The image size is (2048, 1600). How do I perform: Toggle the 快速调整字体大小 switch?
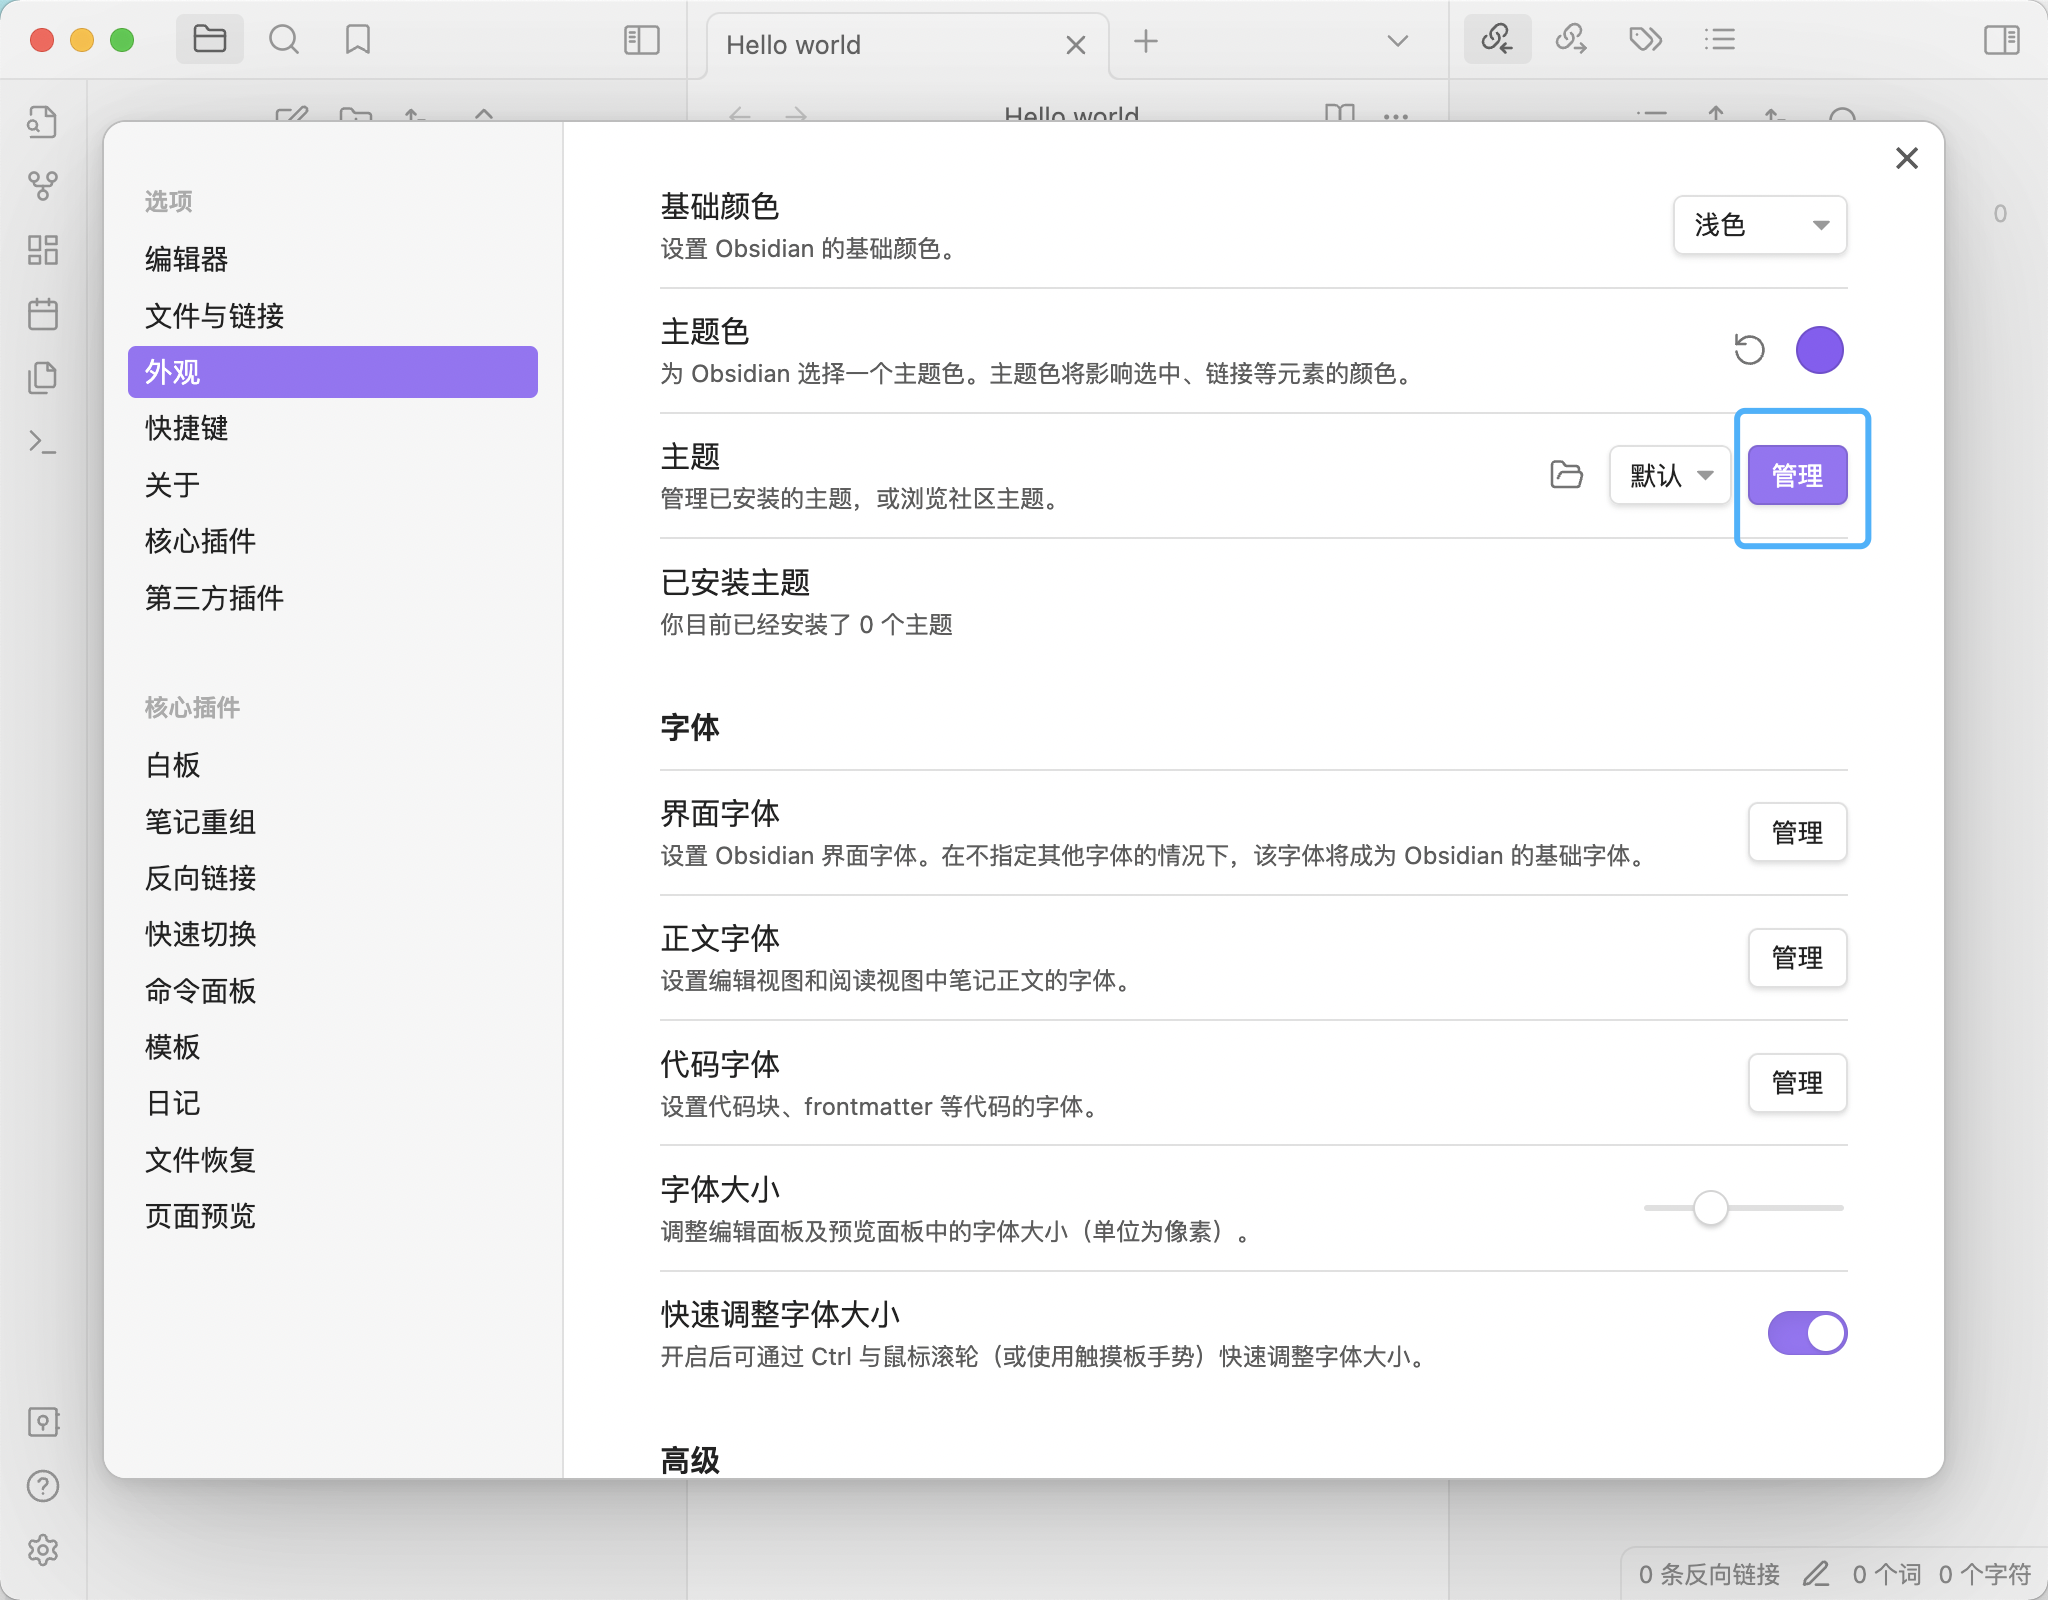1807,1333
